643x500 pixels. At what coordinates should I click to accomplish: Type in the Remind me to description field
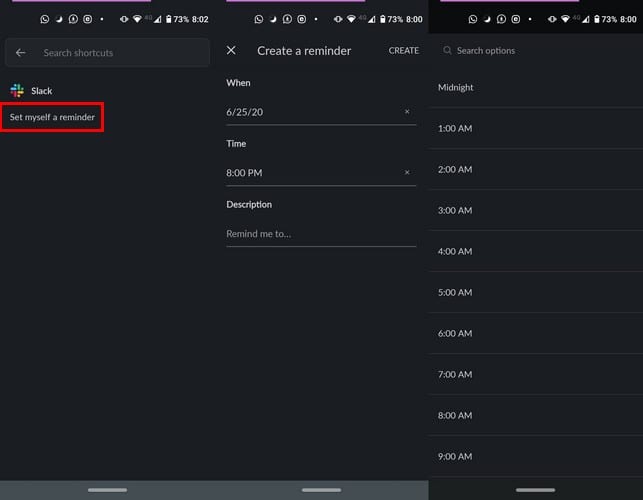[320, 234]
